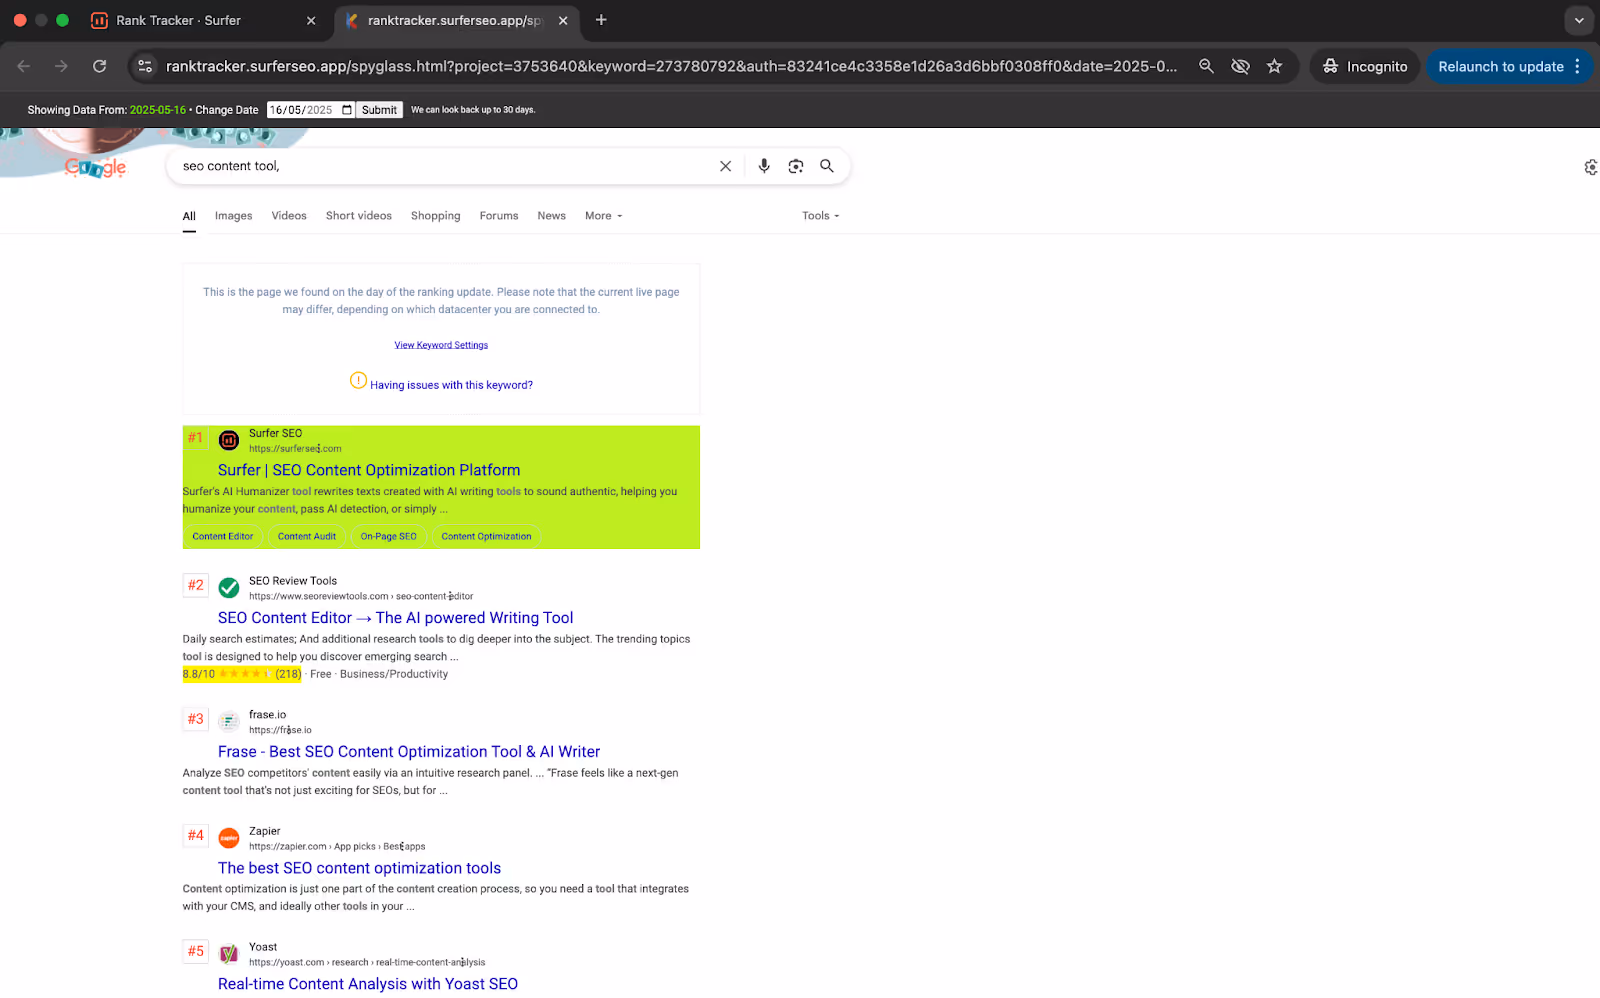The width and height of the screenshot is (1600, 998).
Task: Click the search magnifier button
Action: coord(827,166)
